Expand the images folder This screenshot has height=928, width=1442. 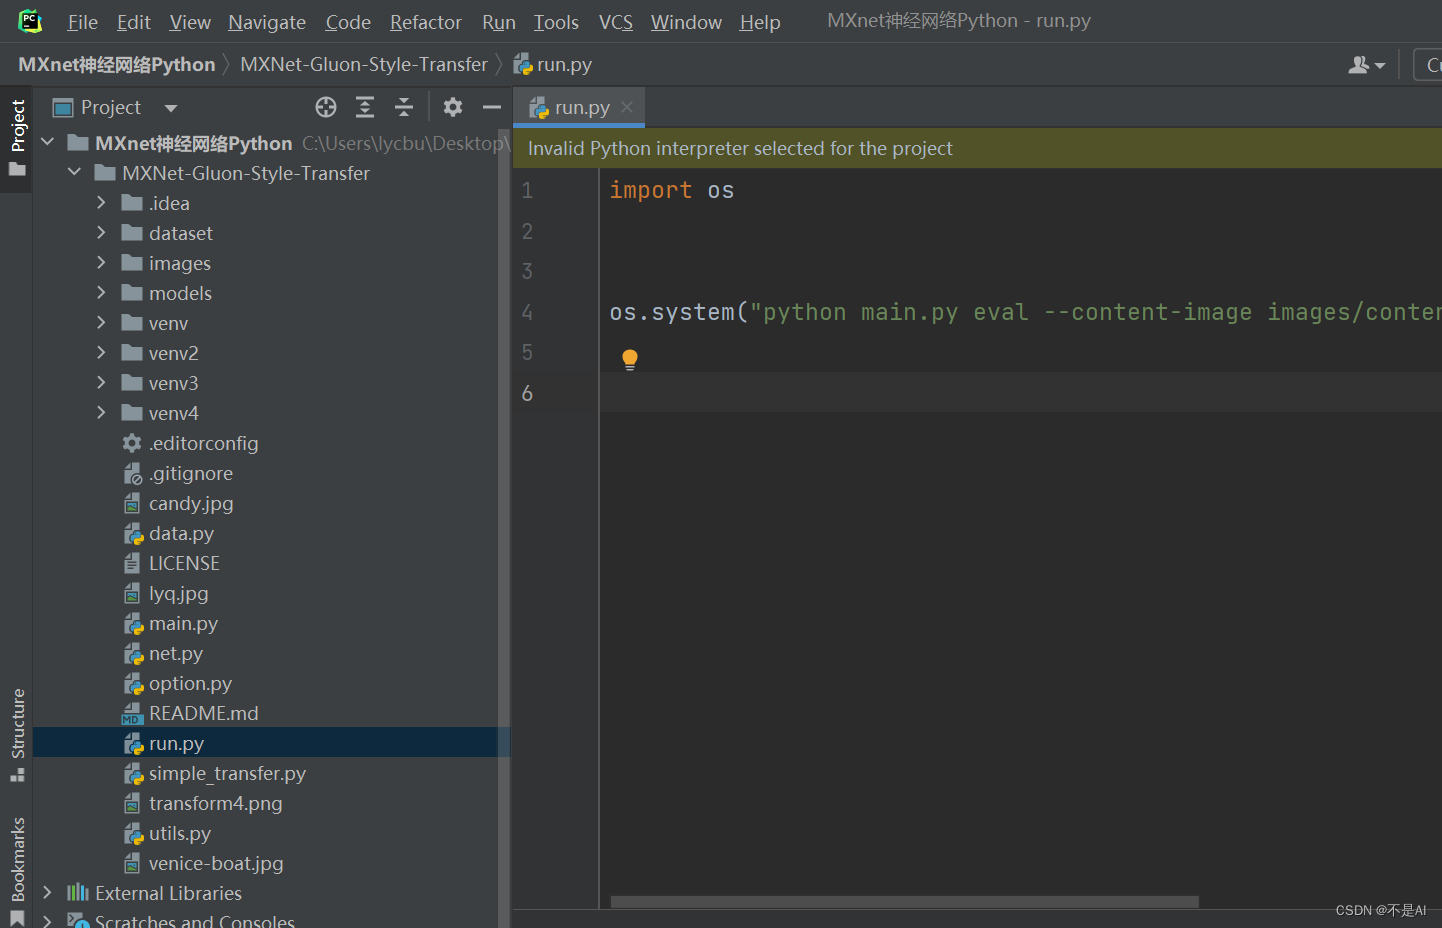point(101,263)
